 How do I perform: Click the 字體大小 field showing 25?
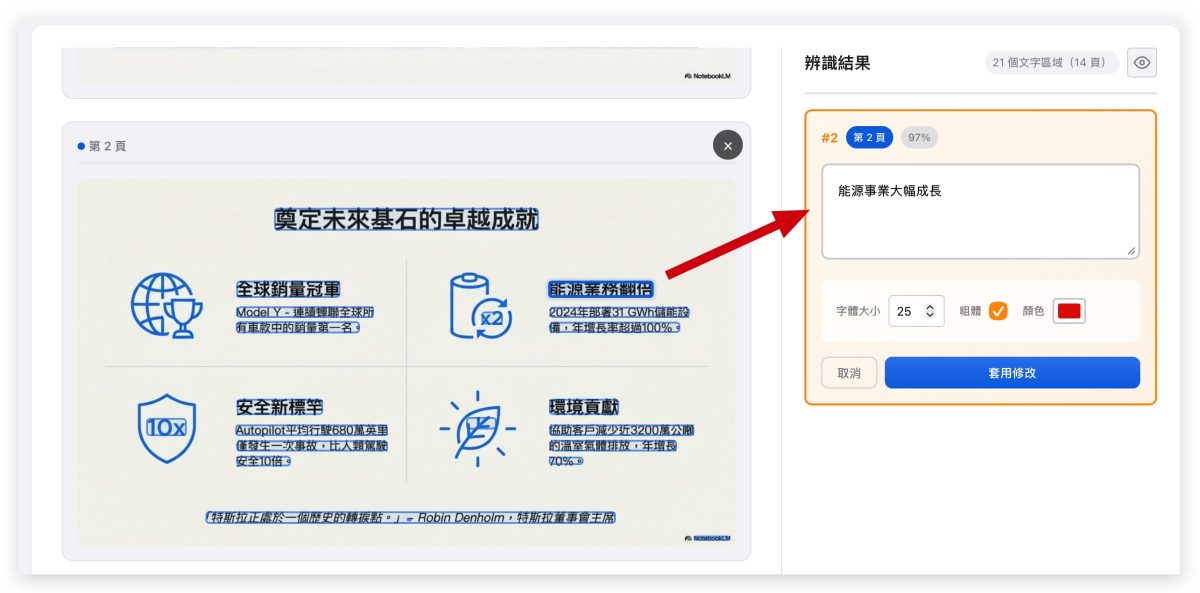tap(916, 311)
